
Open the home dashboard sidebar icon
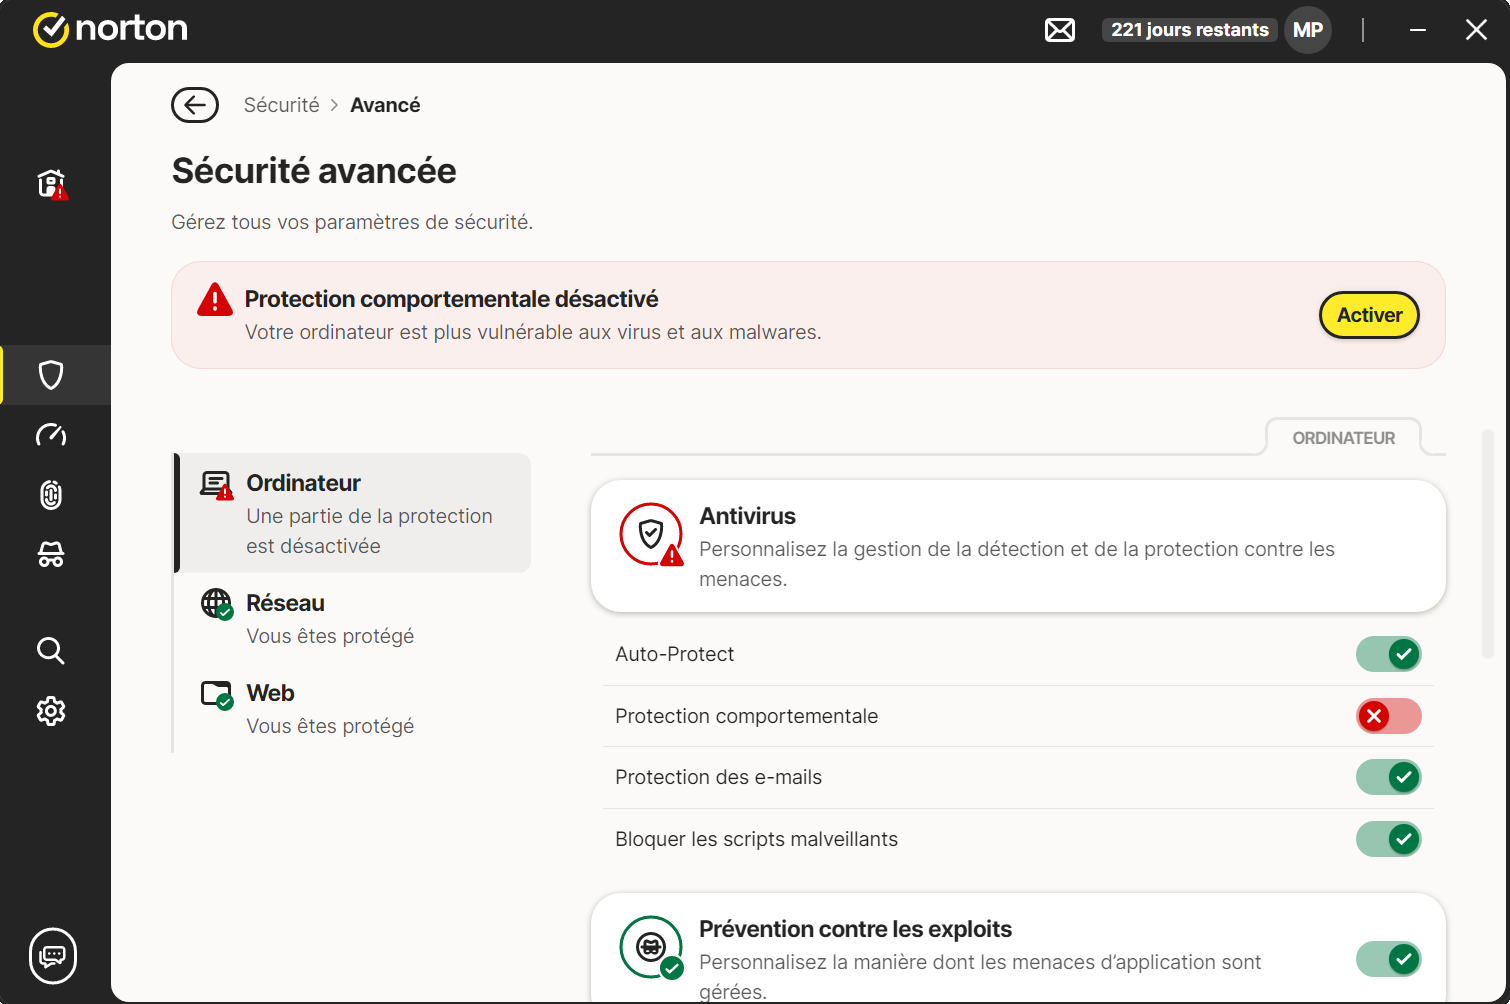coord(51,184)
